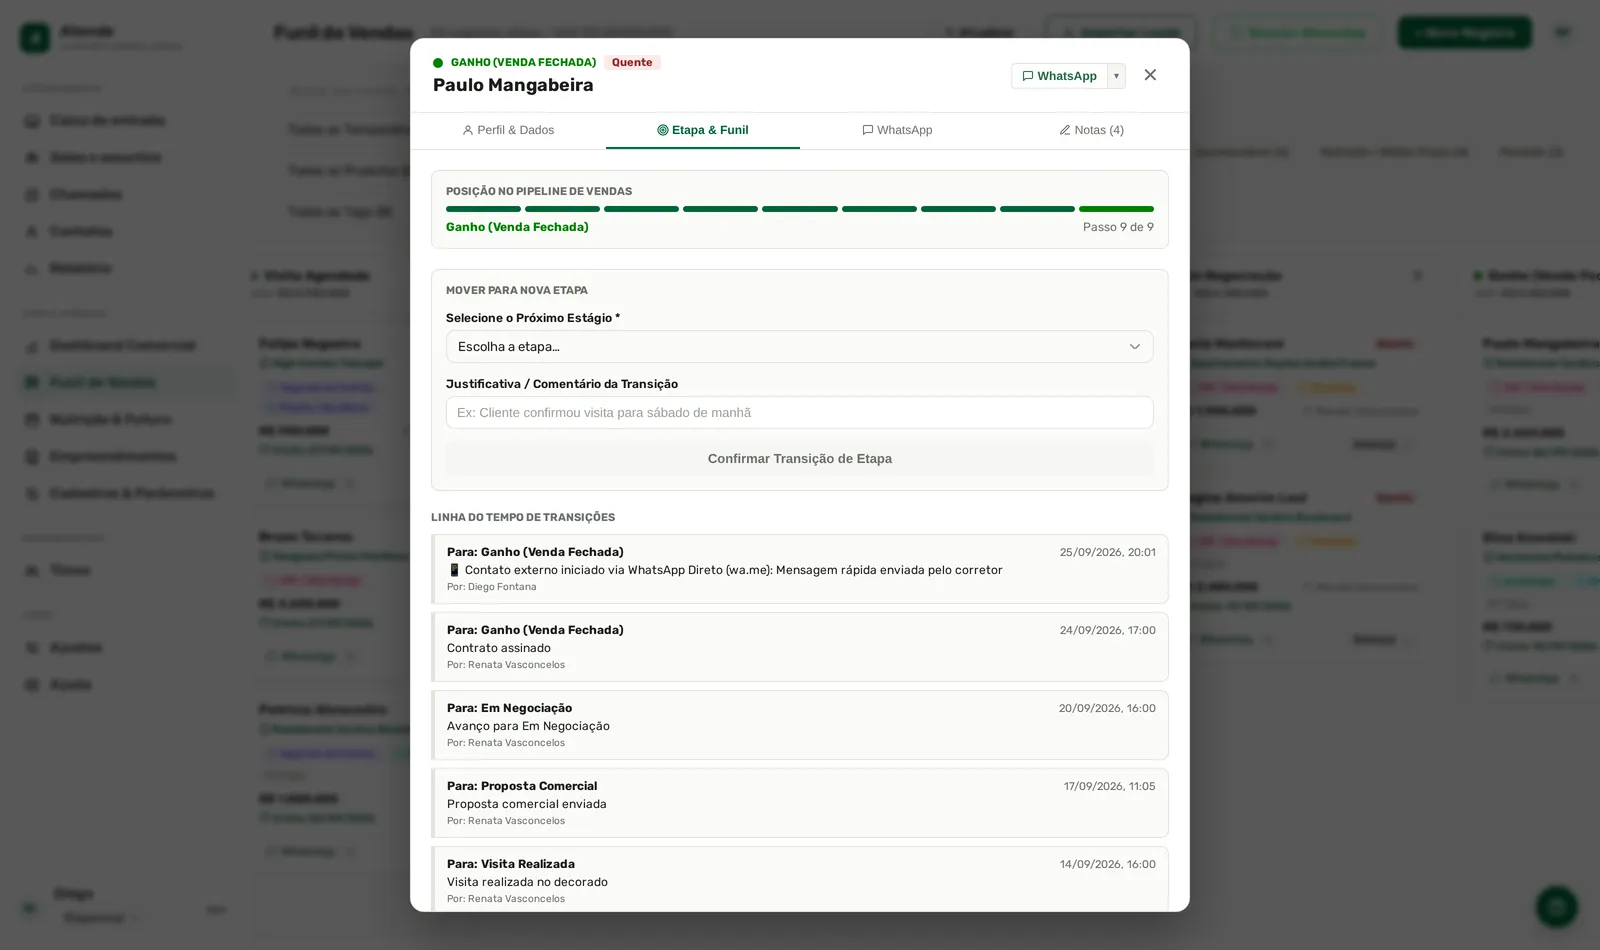The image size is (1600, 950).
Task: Click the last segment of the pipeline progress bar
Action: (x=1116, y=209)
